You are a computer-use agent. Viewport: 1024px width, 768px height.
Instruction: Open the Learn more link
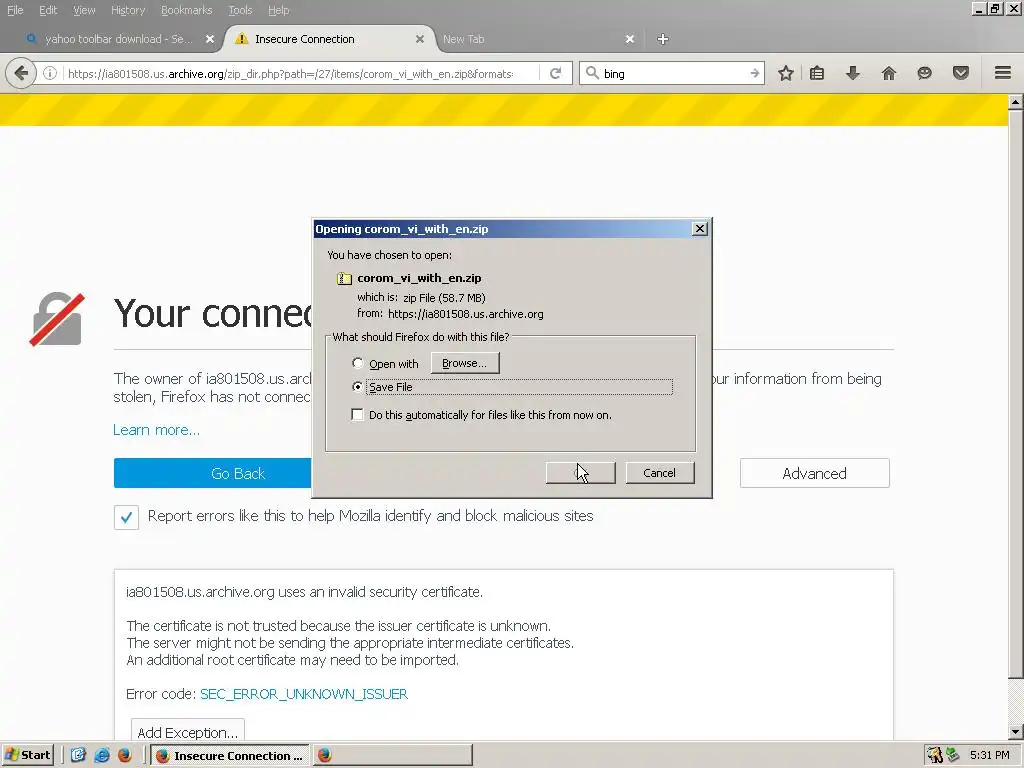click(x=156, y=430)
